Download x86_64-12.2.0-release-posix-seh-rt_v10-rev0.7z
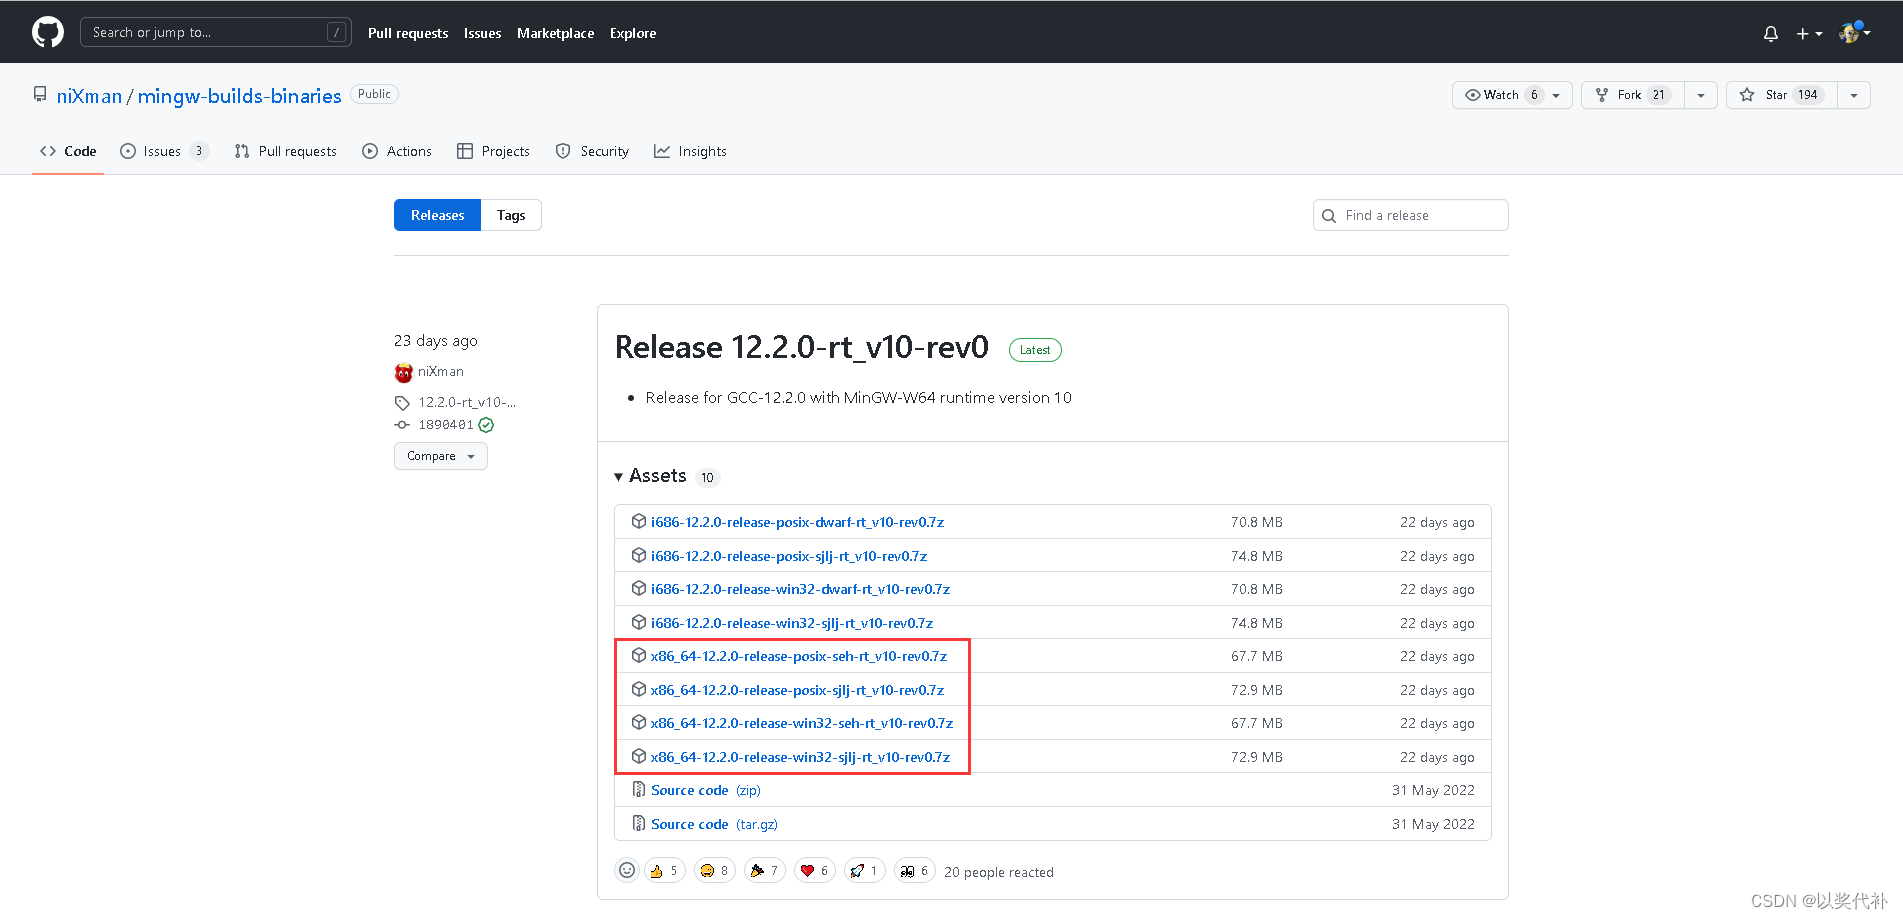The height and width of the screenshot is (919, 1903). click(799, 656)
